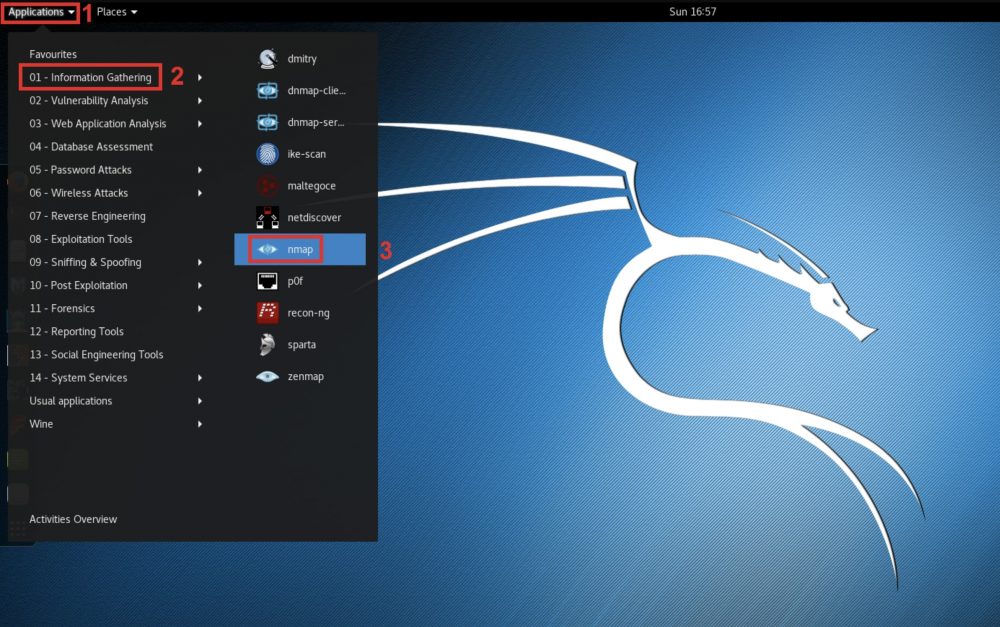The width and height of the screenshot is (1000, 627).
Task: Open 13 - Social Engineering Tools category
Action: coord(96,355)
